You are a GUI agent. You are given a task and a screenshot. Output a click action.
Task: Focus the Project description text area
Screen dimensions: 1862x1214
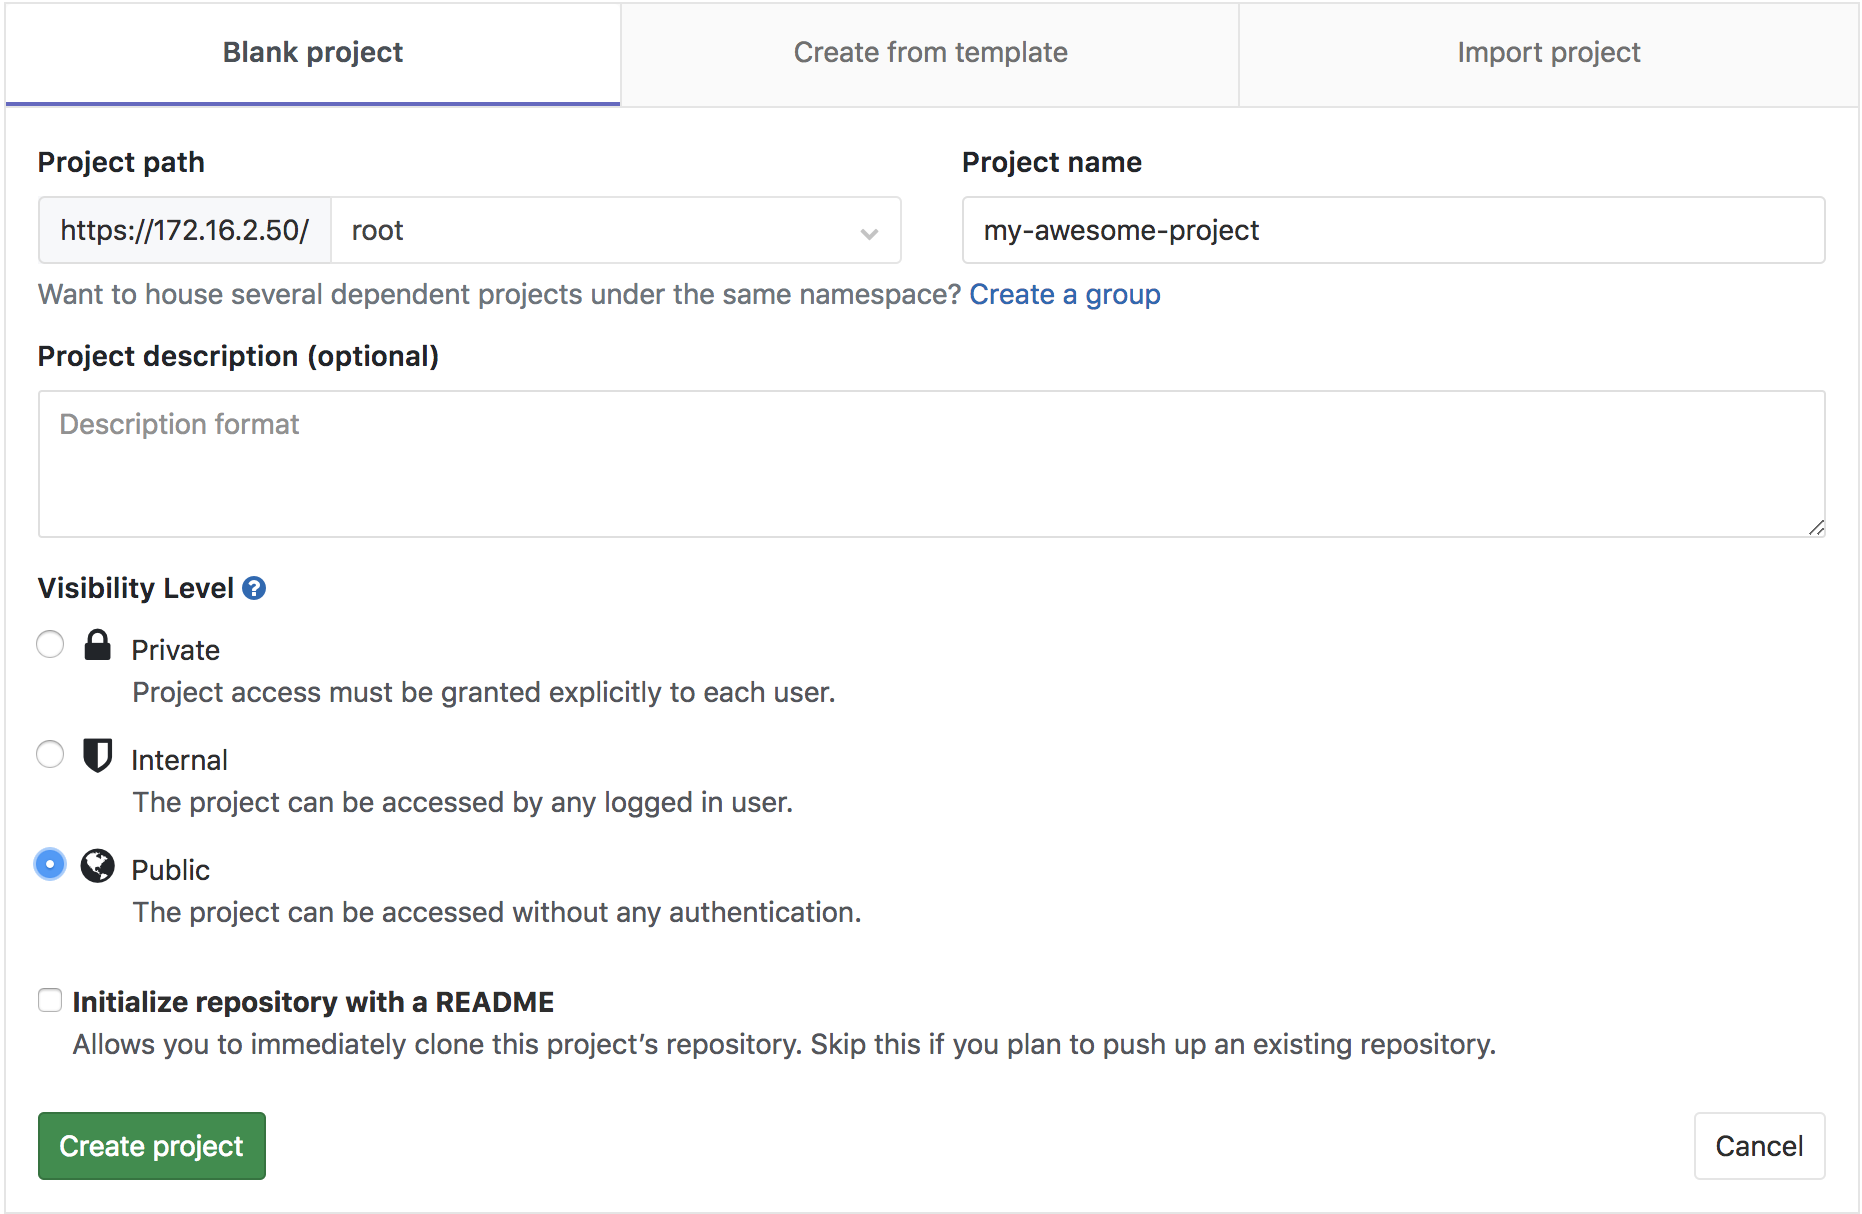pos(931,464)
